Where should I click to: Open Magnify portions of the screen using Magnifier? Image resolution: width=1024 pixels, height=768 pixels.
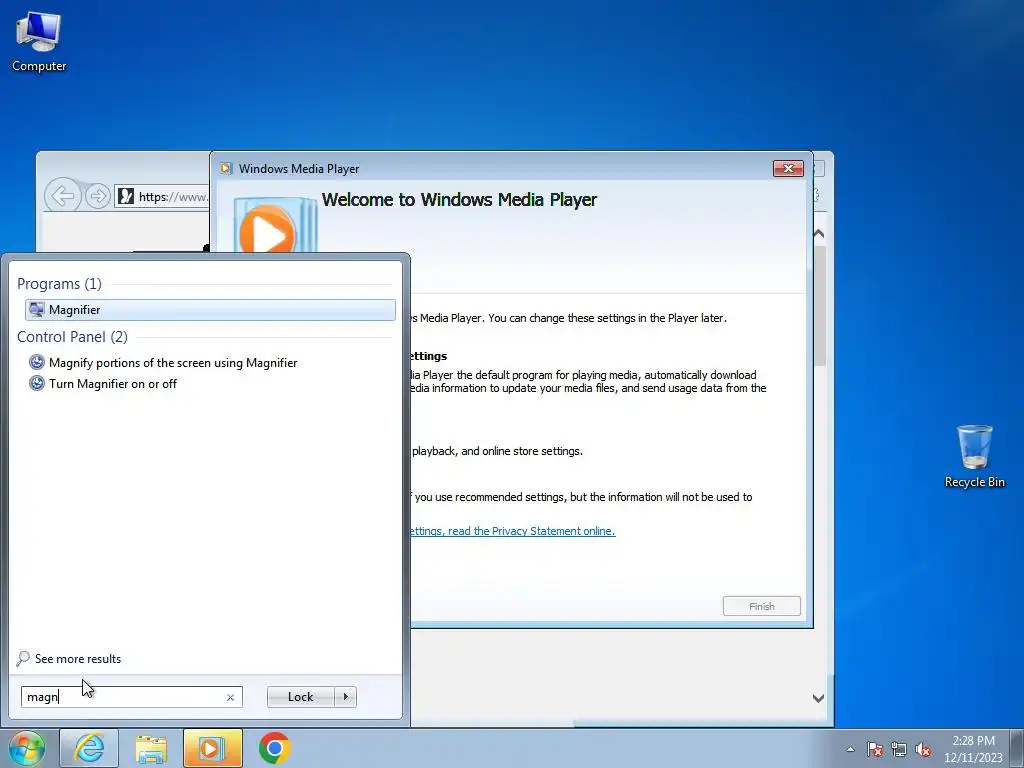click(173, 362)
